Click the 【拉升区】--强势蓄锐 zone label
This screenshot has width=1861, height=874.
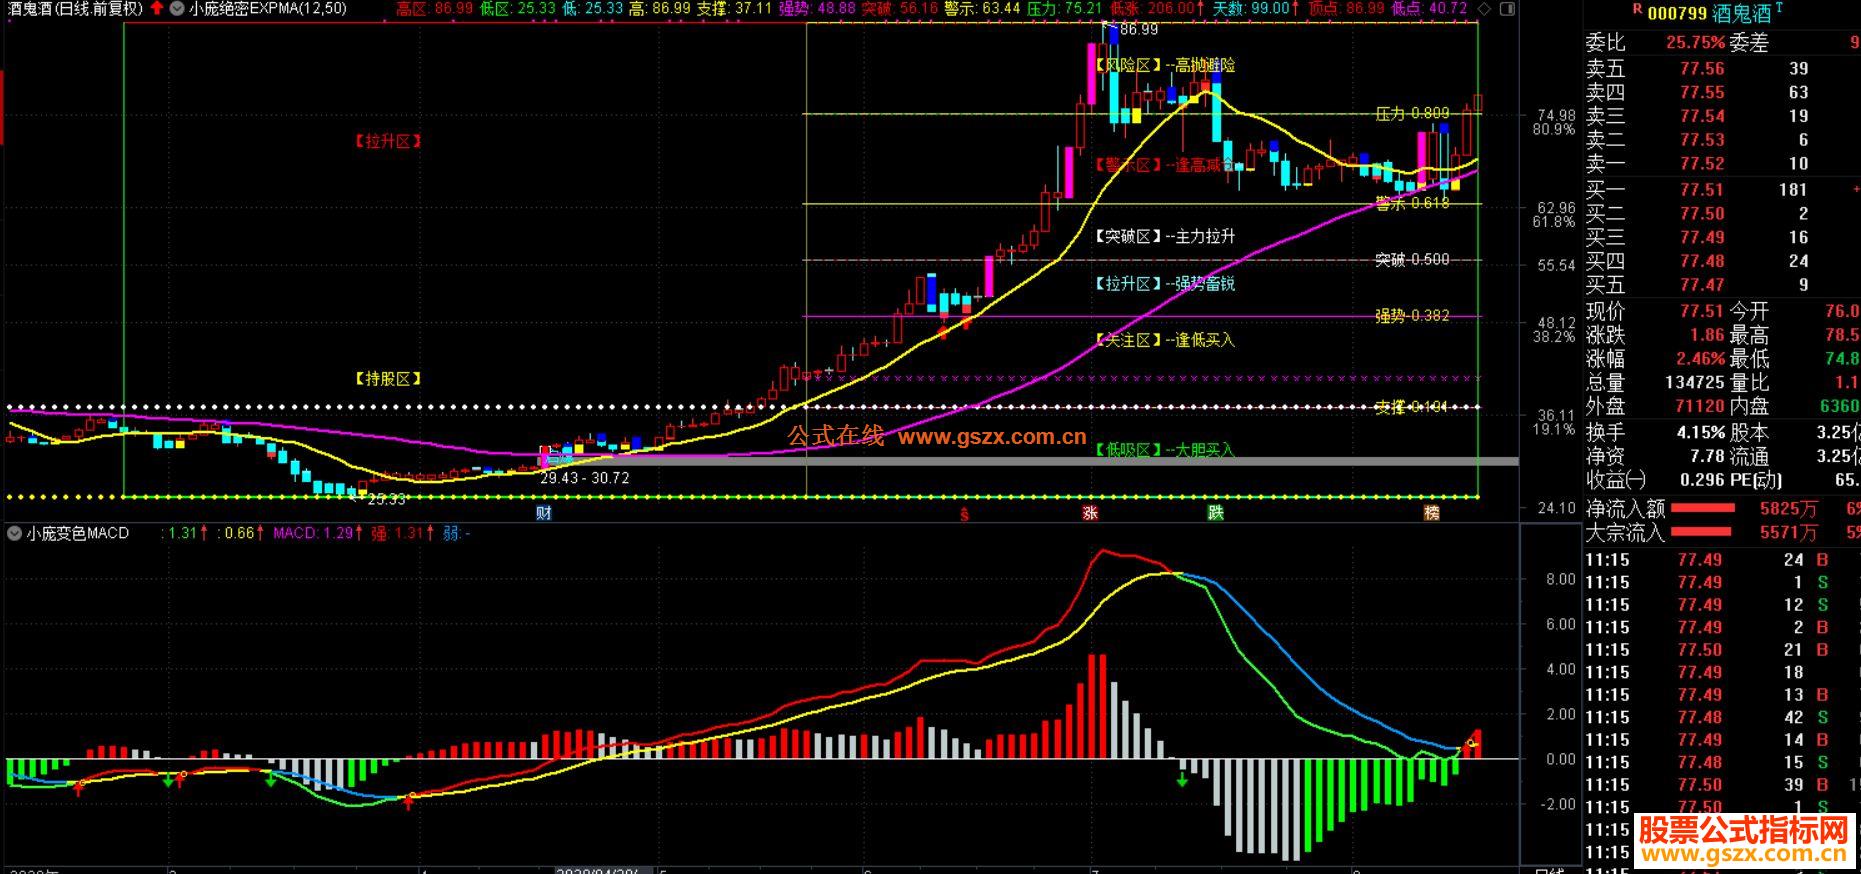(x=1165, y=284)
